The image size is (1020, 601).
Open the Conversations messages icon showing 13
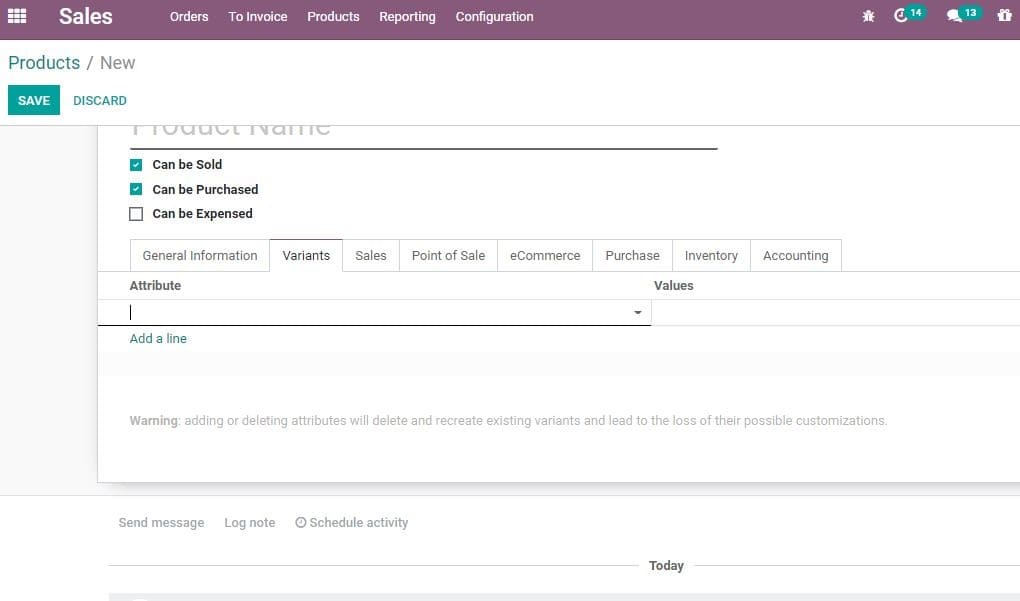click(x=958, y=16)
